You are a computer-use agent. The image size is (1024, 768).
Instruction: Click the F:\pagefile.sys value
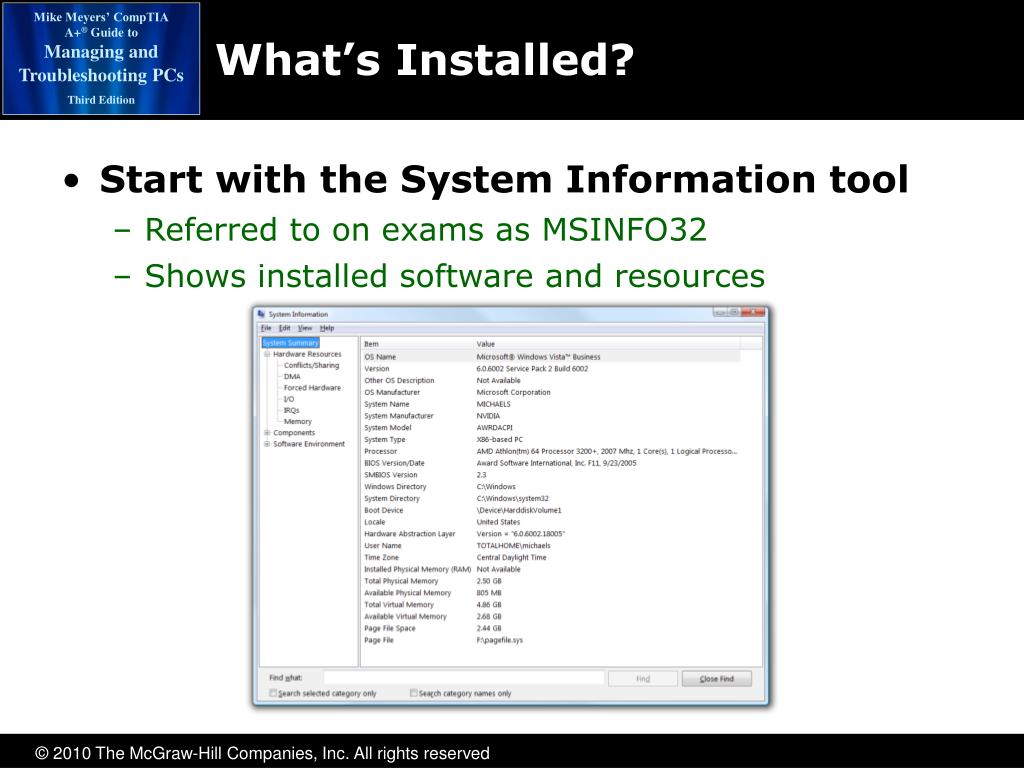500,640
